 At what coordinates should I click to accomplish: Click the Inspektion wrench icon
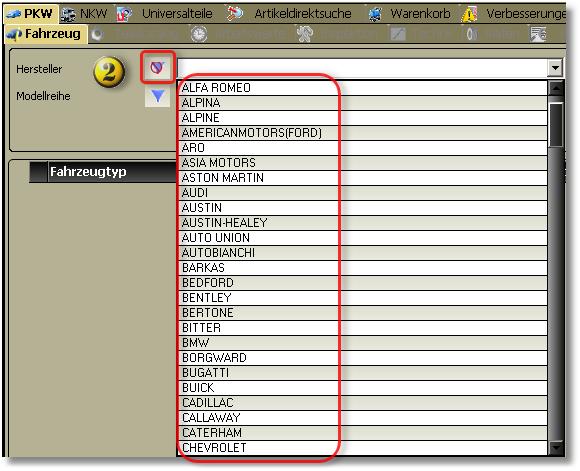305,34
